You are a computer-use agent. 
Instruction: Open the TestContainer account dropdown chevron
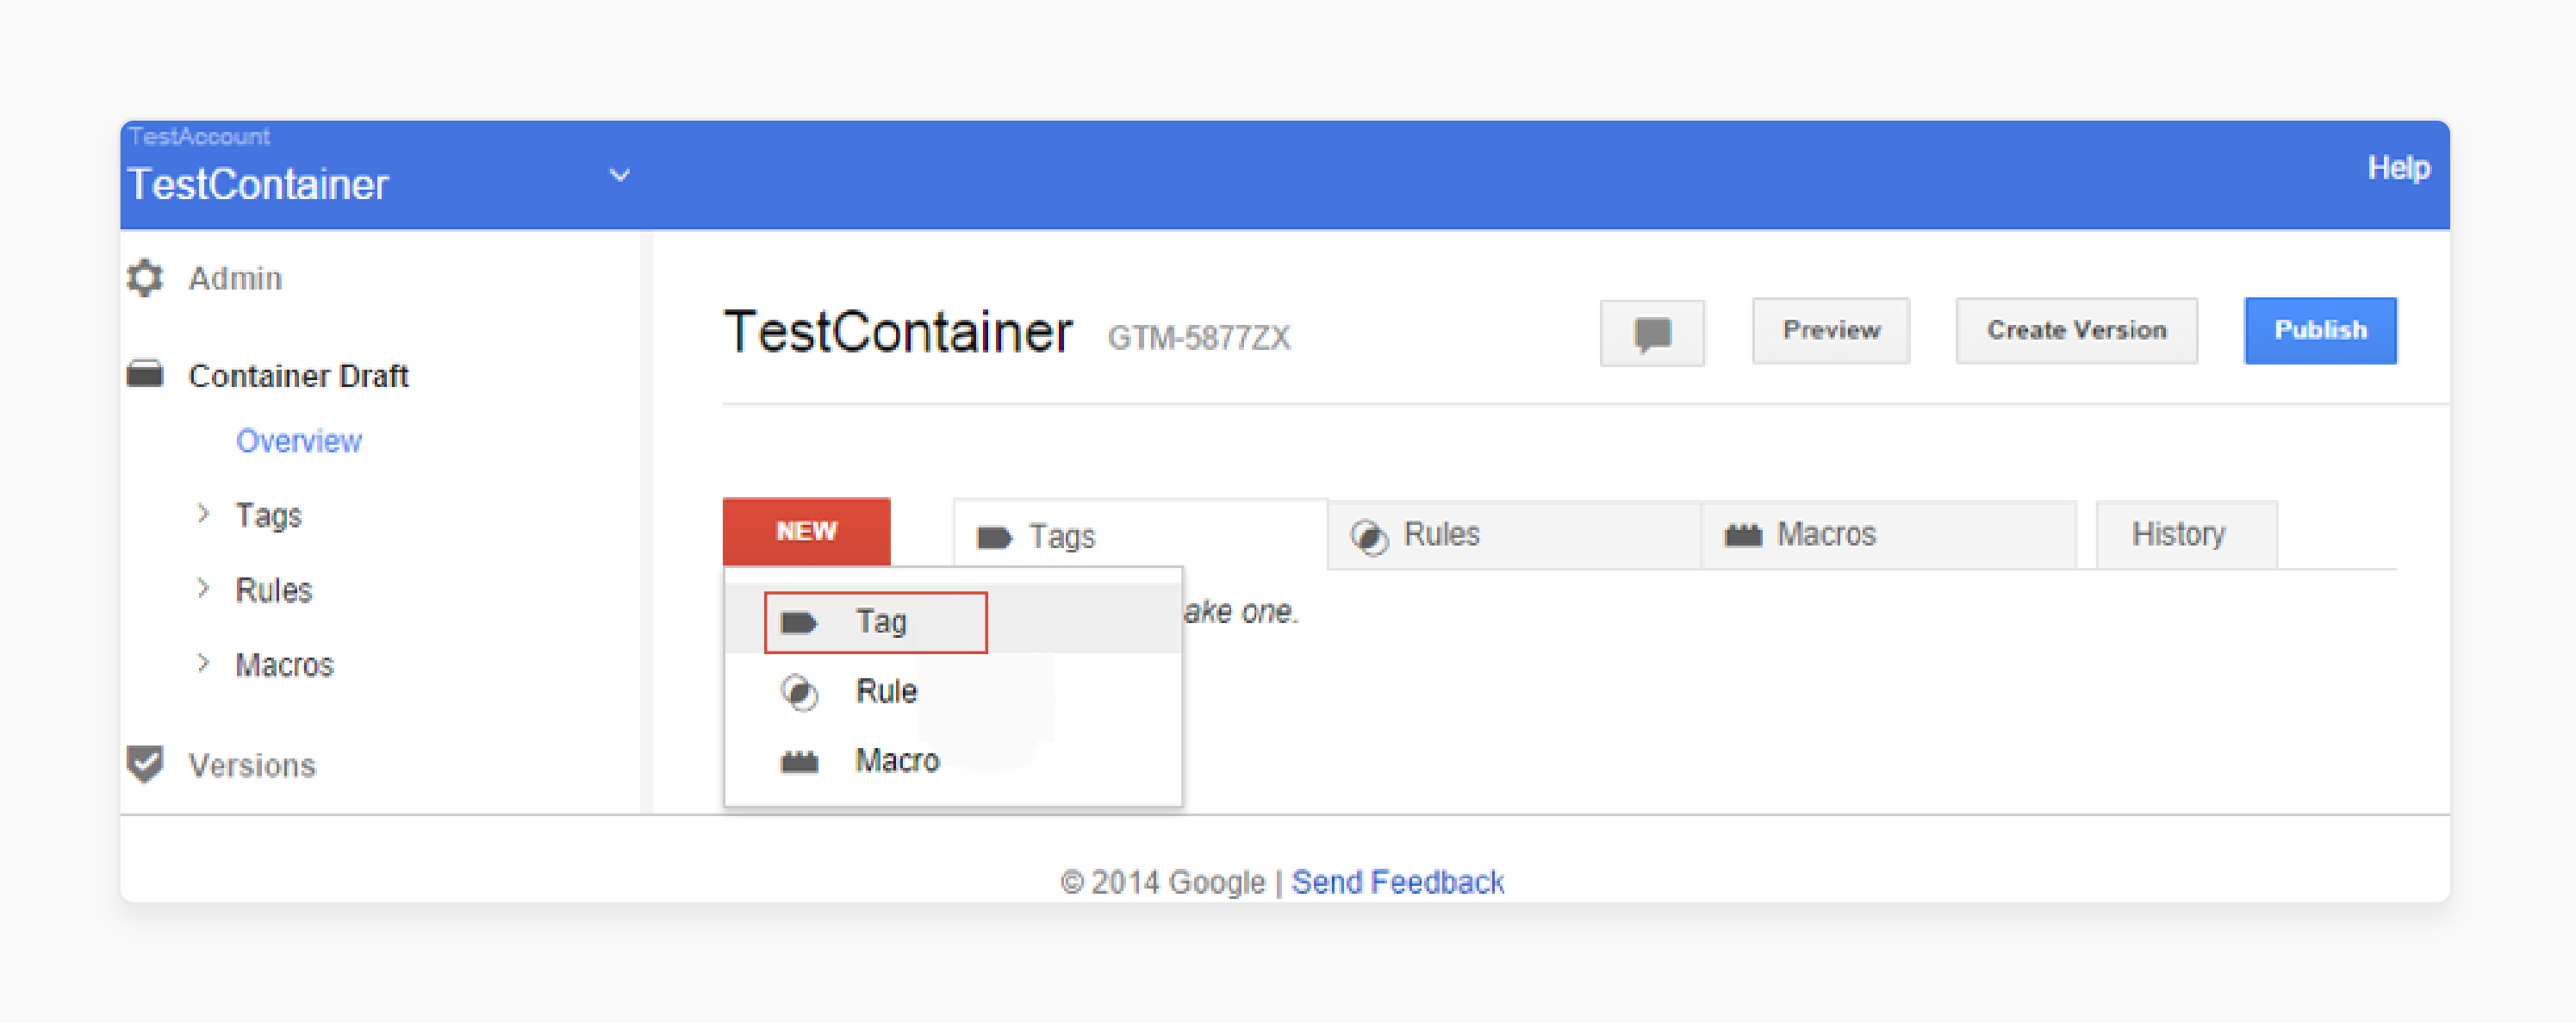pos(620,175)
